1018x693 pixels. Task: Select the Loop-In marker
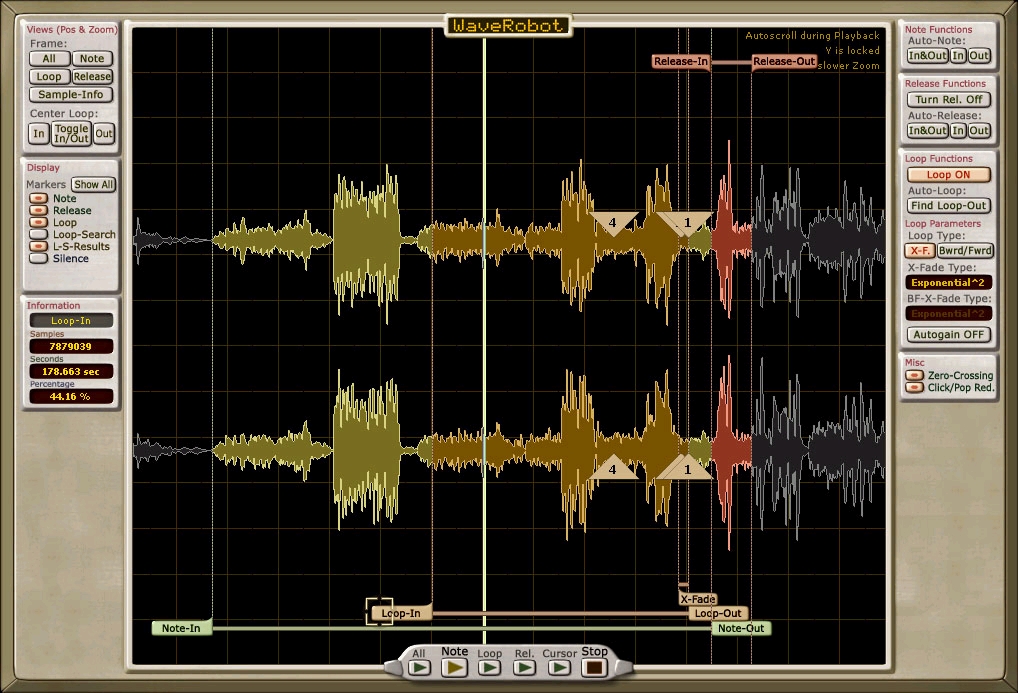401,612
